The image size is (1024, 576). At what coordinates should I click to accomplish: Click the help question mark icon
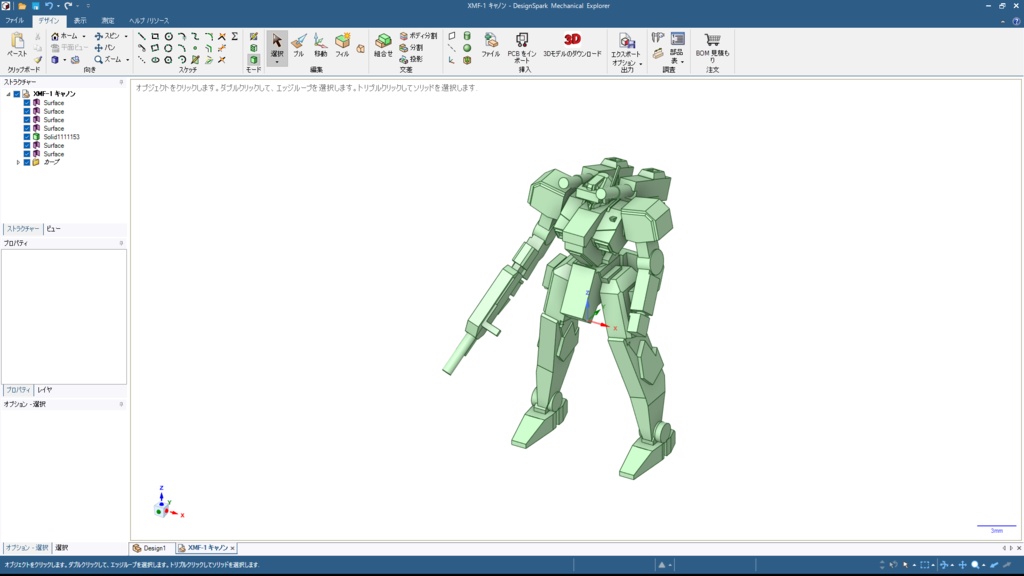[1016, 21]
